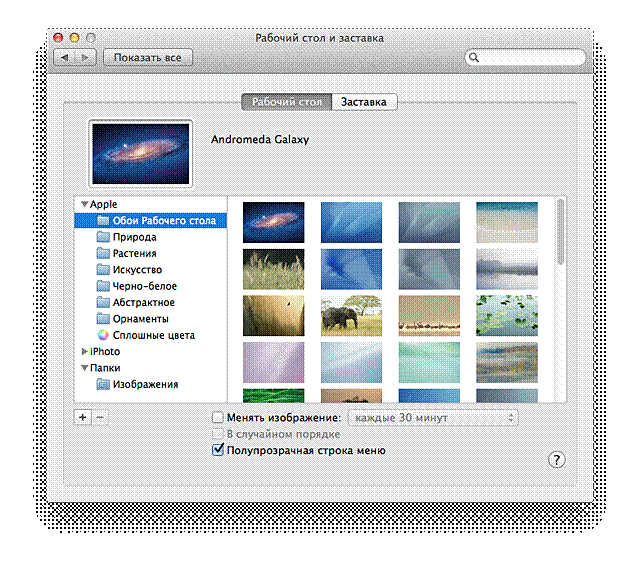The image size is (640, 567).
Task: Select the autumn landscape wallpaper thumbnail
Action: coord(507,362)
